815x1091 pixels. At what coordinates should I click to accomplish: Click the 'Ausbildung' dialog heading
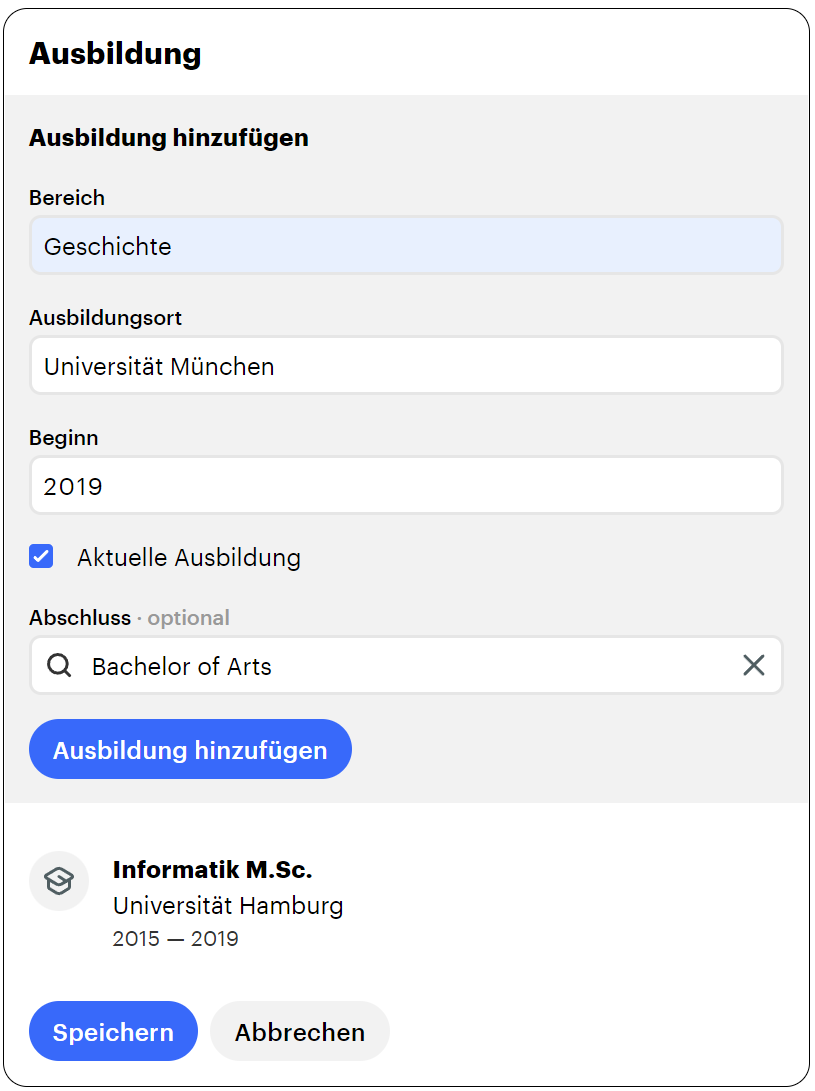point(115,53)
